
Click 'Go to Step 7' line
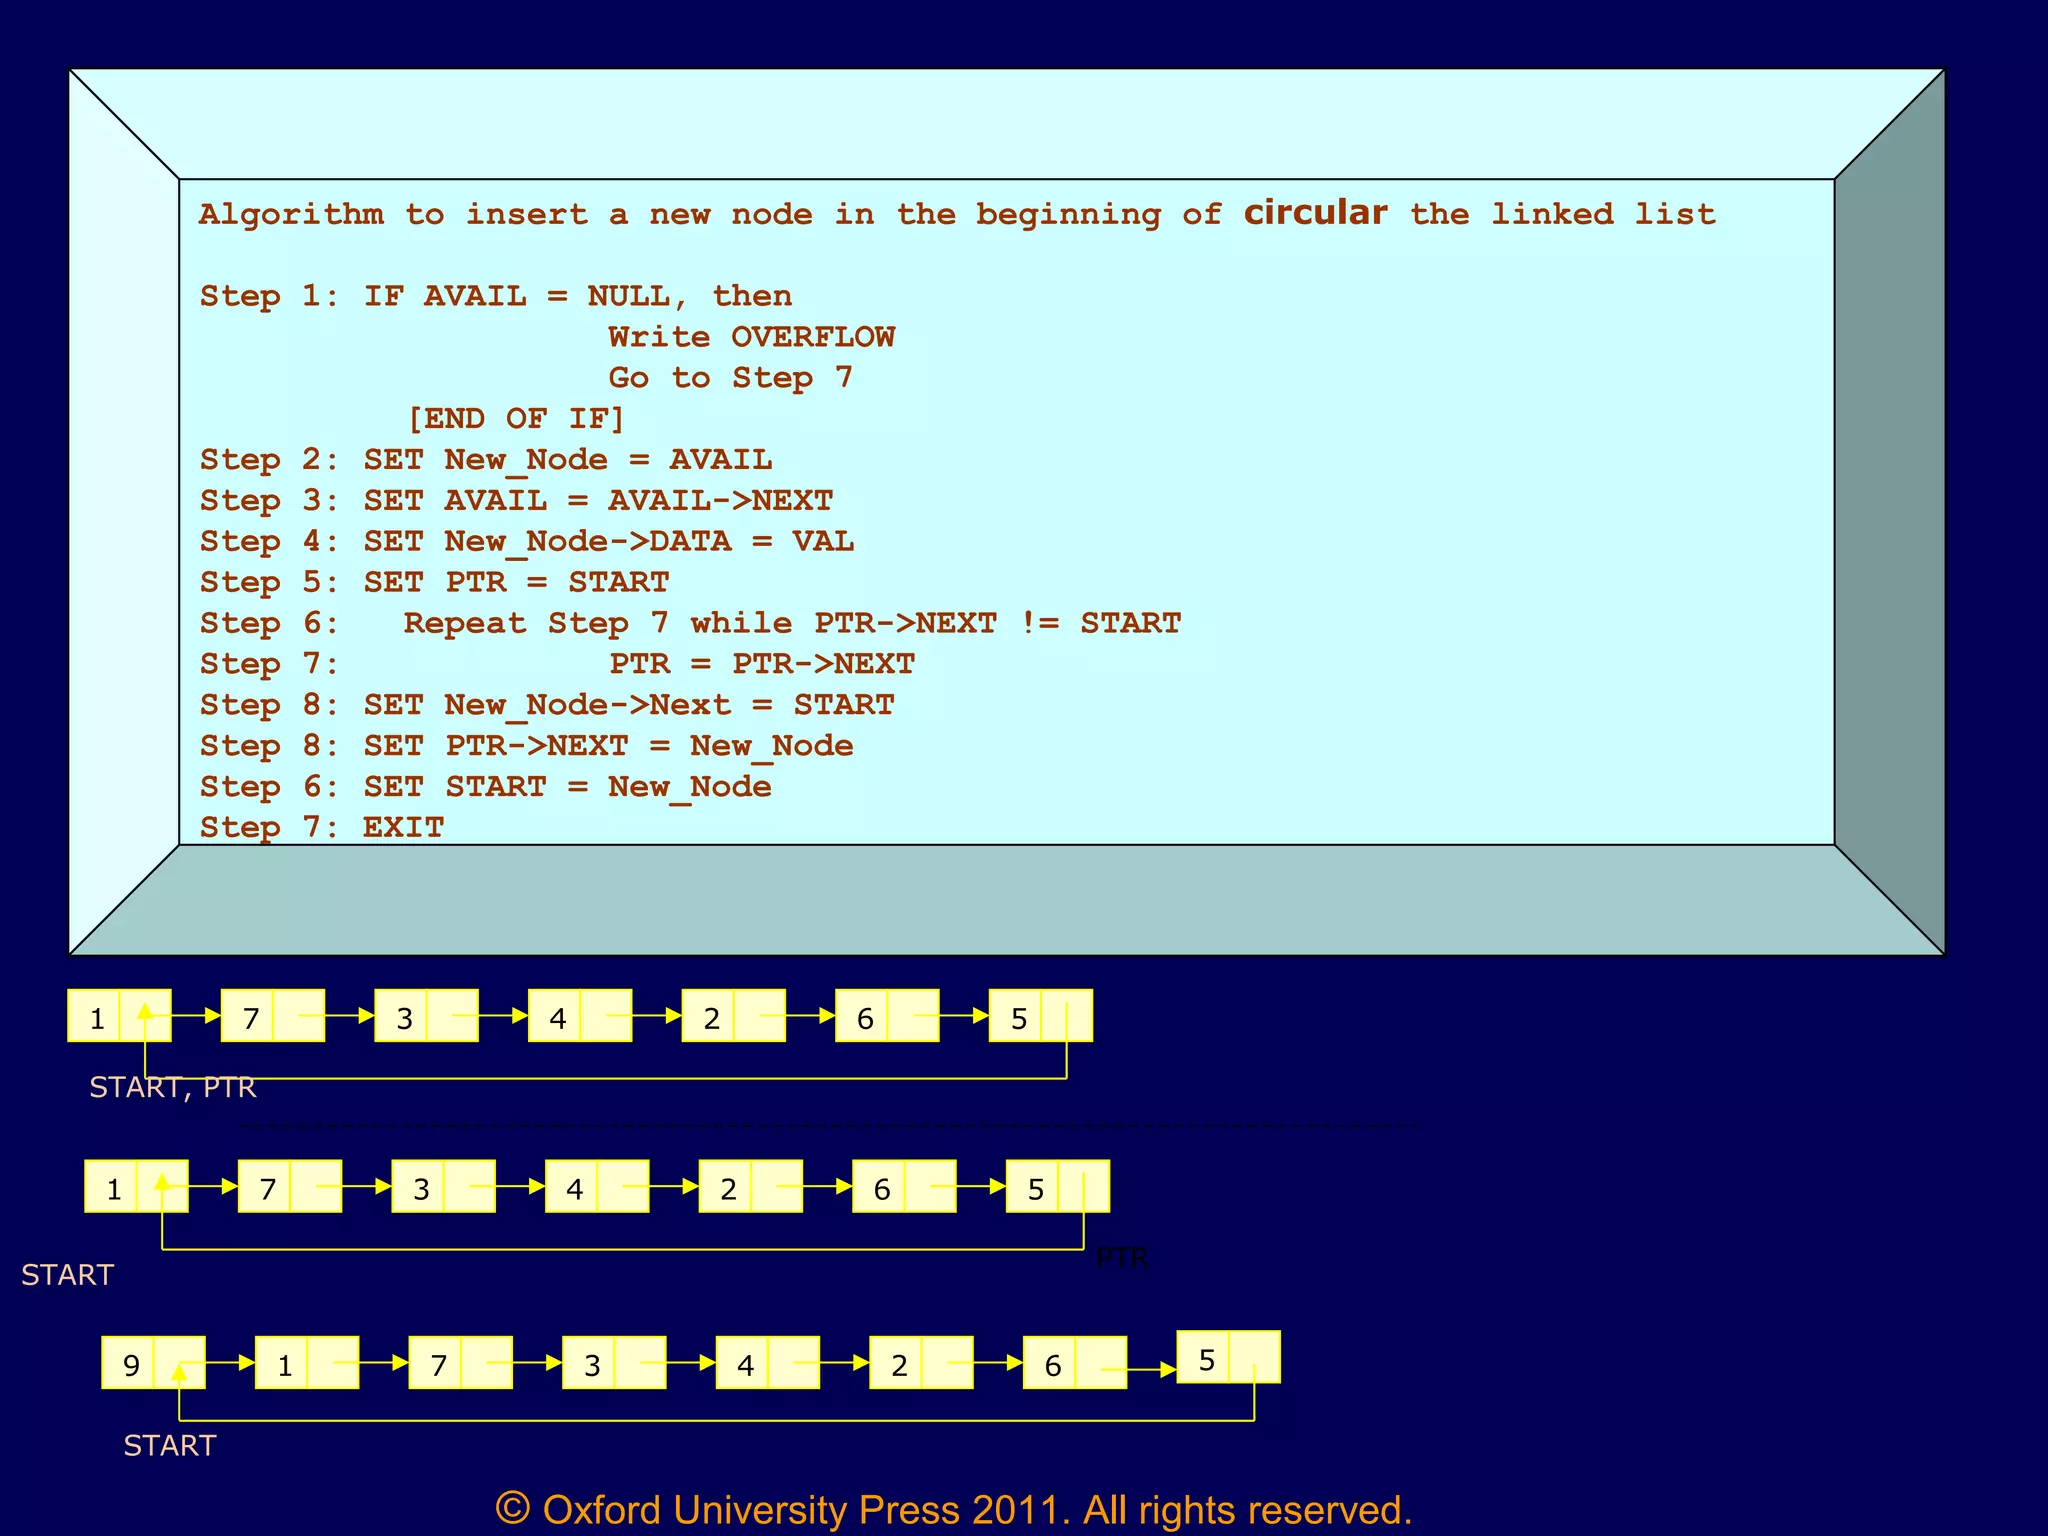(x=730, y=378)
